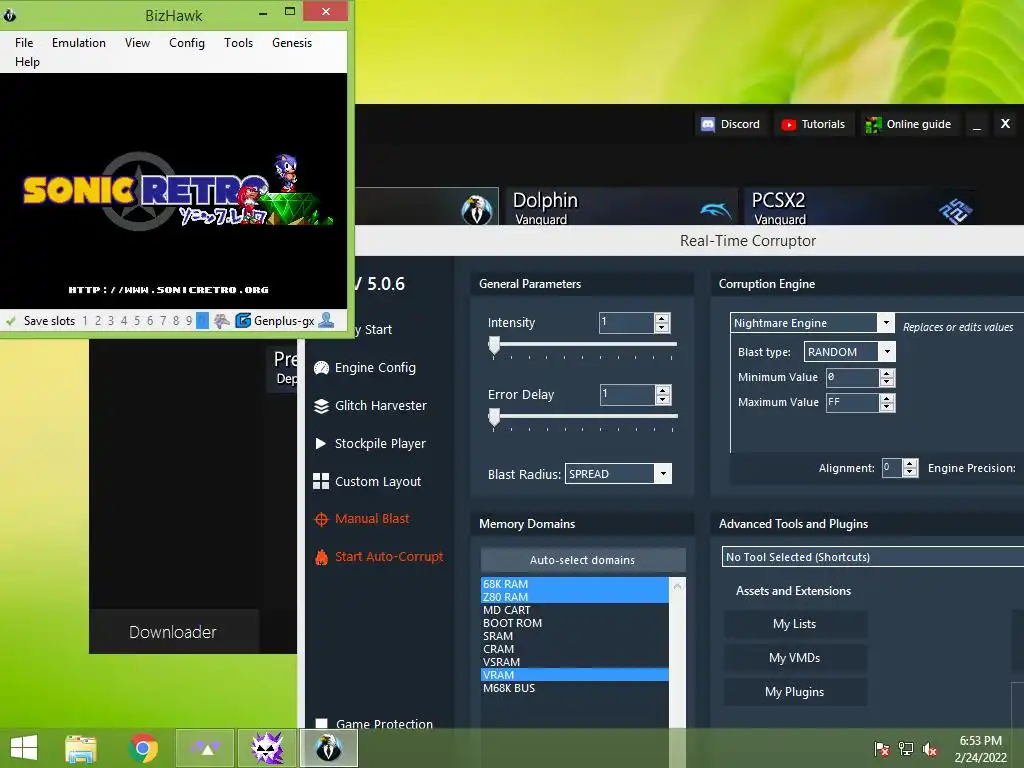Click the Maximum Value FF field
This screenshot has height=768, width=1024.
coord(853,403)
